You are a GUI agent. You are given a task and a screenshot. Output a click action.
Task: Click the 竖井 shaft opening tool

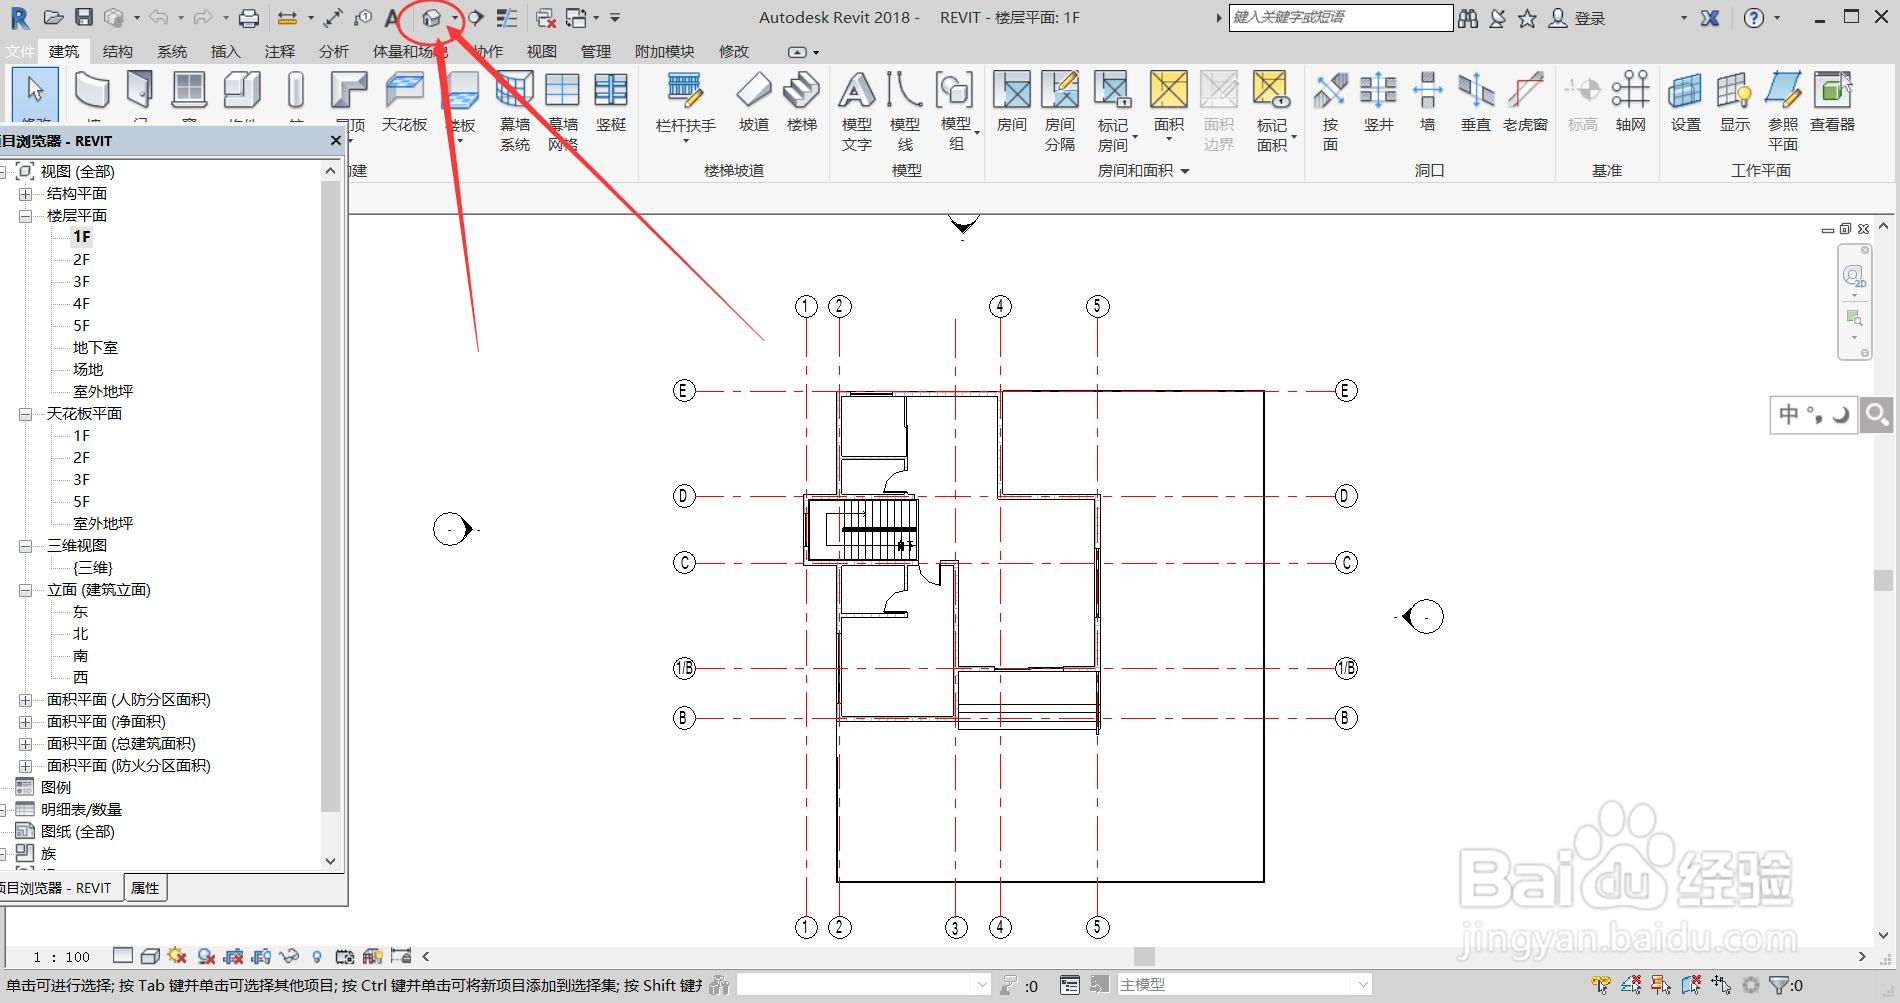(x=1378, y=102)
